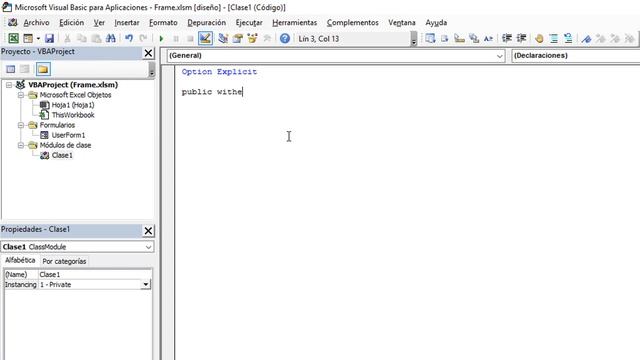Click the Clear All Bookmarks icon

(630, 38)
